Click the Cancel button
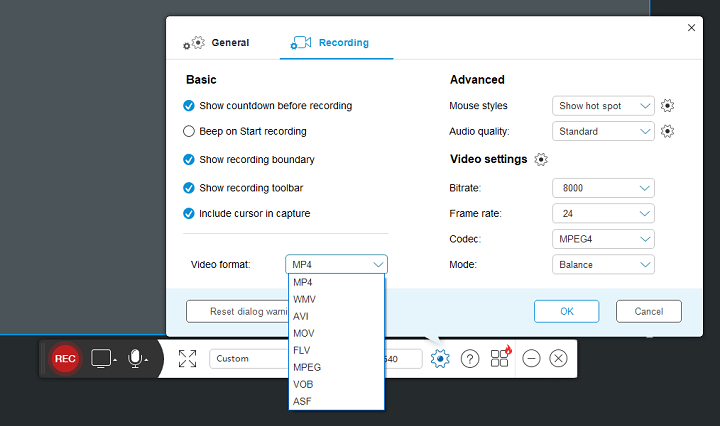720x426 pixels. point(648,311)
